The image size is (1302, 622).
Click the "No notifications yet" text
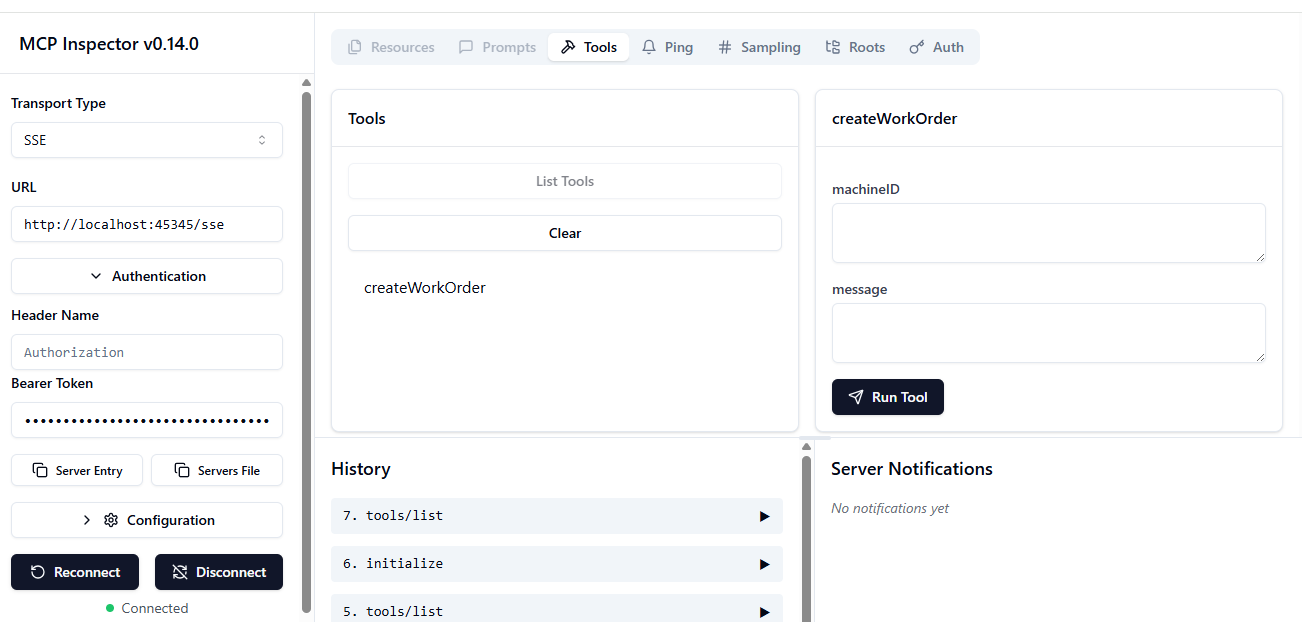tap(890, 508)
